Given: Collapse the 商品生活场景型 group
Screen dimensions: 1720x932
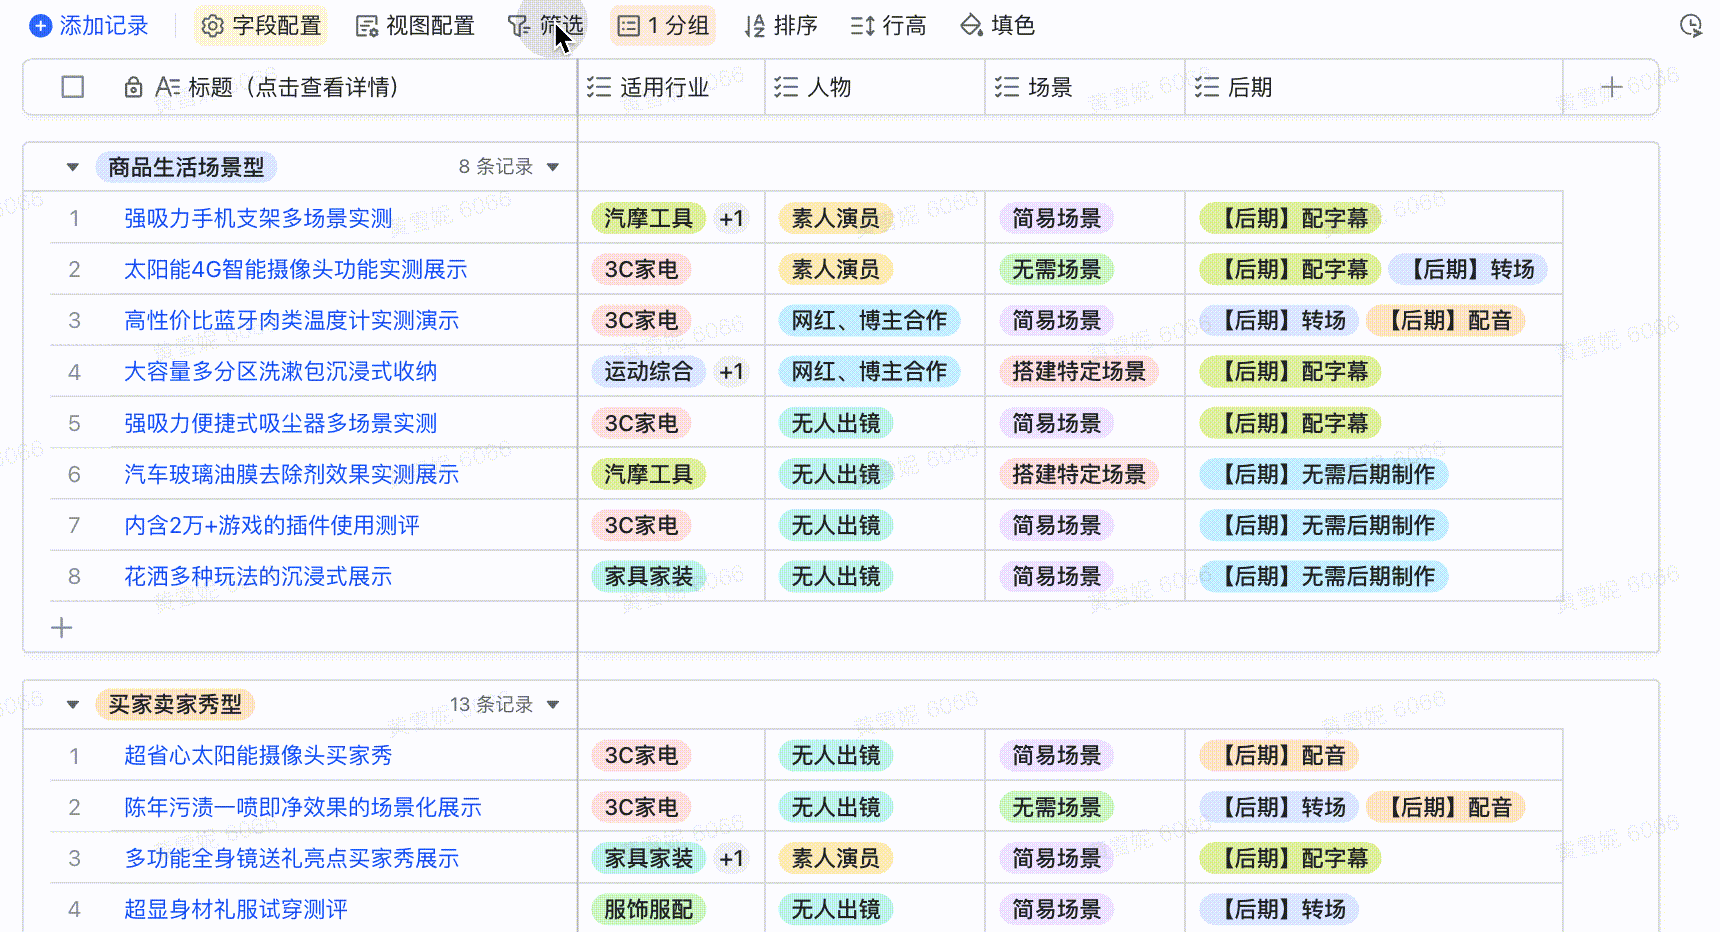Looking at the screenshot, I should (x=73, y=167).
